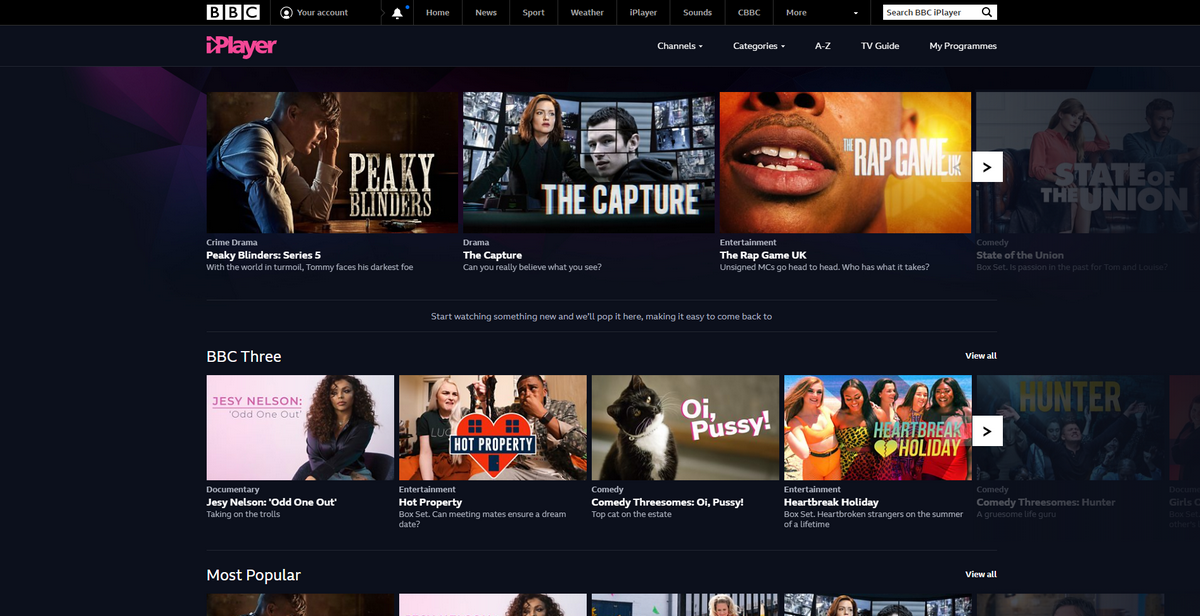Open the Sounds nav item

pos(697,13)
